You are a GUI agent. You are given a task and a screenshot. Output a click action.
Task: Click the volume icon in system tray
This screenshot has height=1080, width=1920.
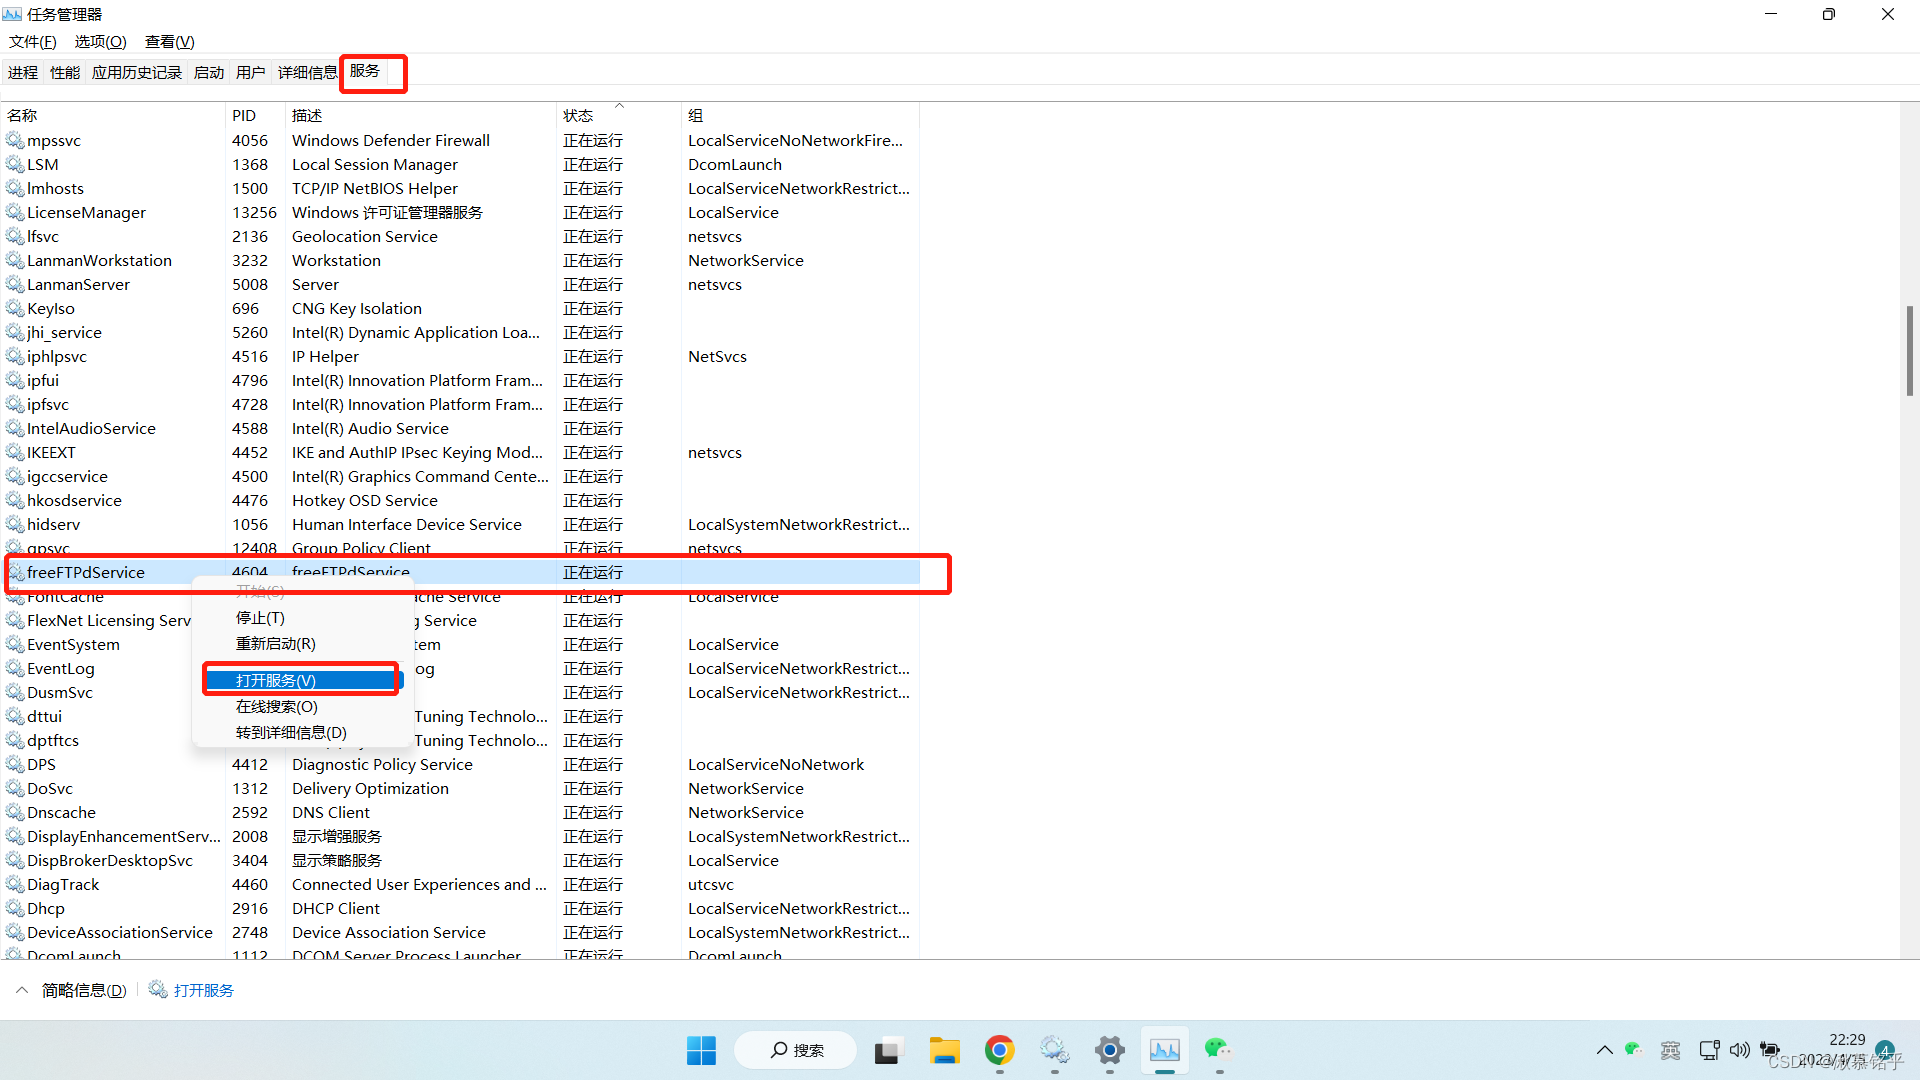[x=1739, y=1050]
